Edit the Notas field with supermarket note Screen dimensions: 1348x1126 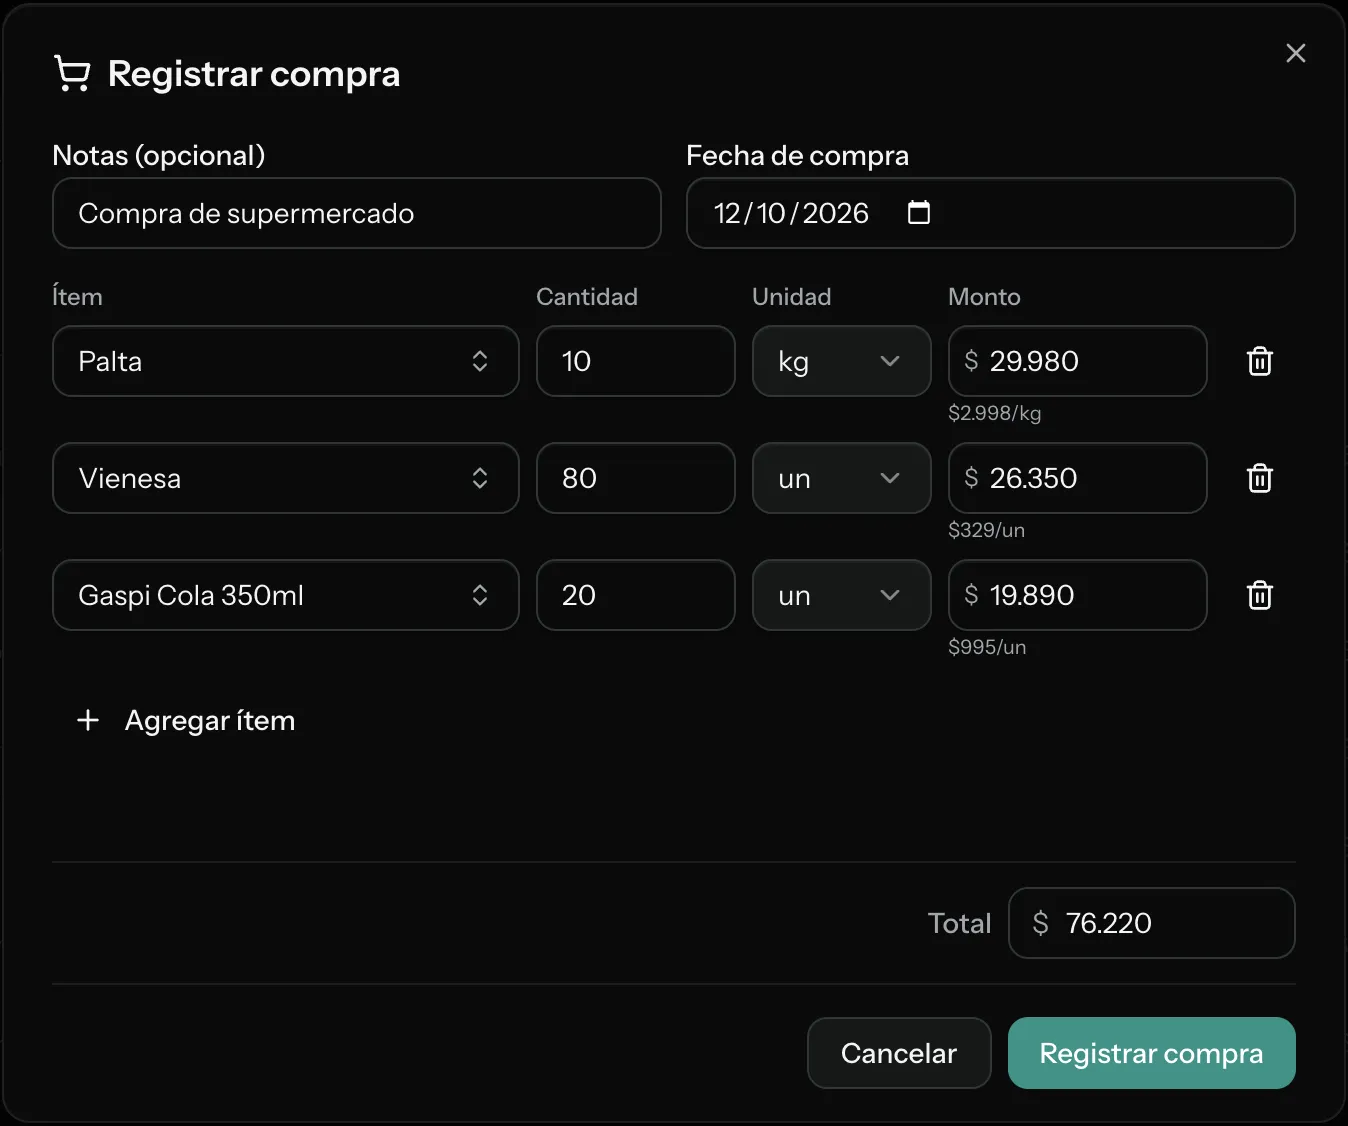(x=357, y=213)
